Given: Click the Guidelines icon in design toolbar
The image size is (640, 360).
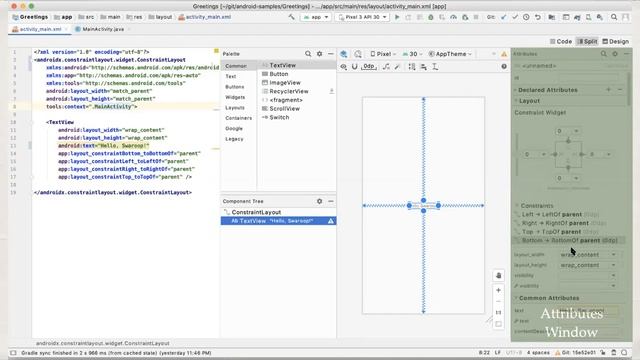Looking at the screenshot, I should click(x=435, y=67).
